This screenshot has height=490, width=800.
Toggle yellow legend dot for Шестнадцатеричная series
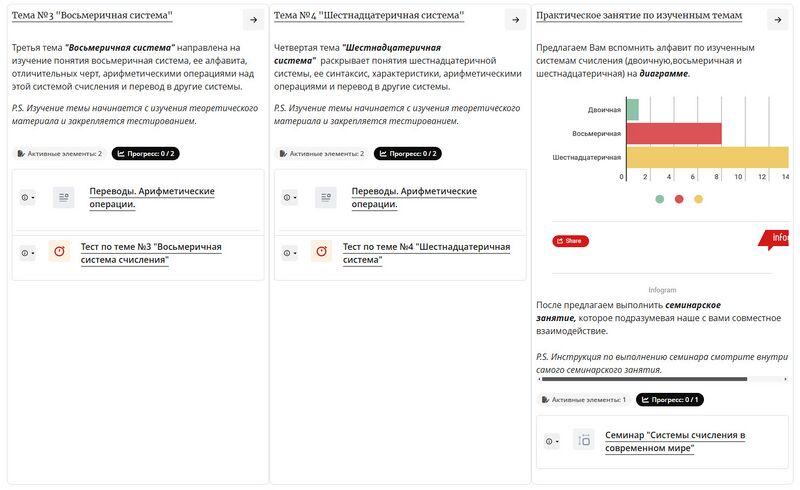tap(698, 199)
